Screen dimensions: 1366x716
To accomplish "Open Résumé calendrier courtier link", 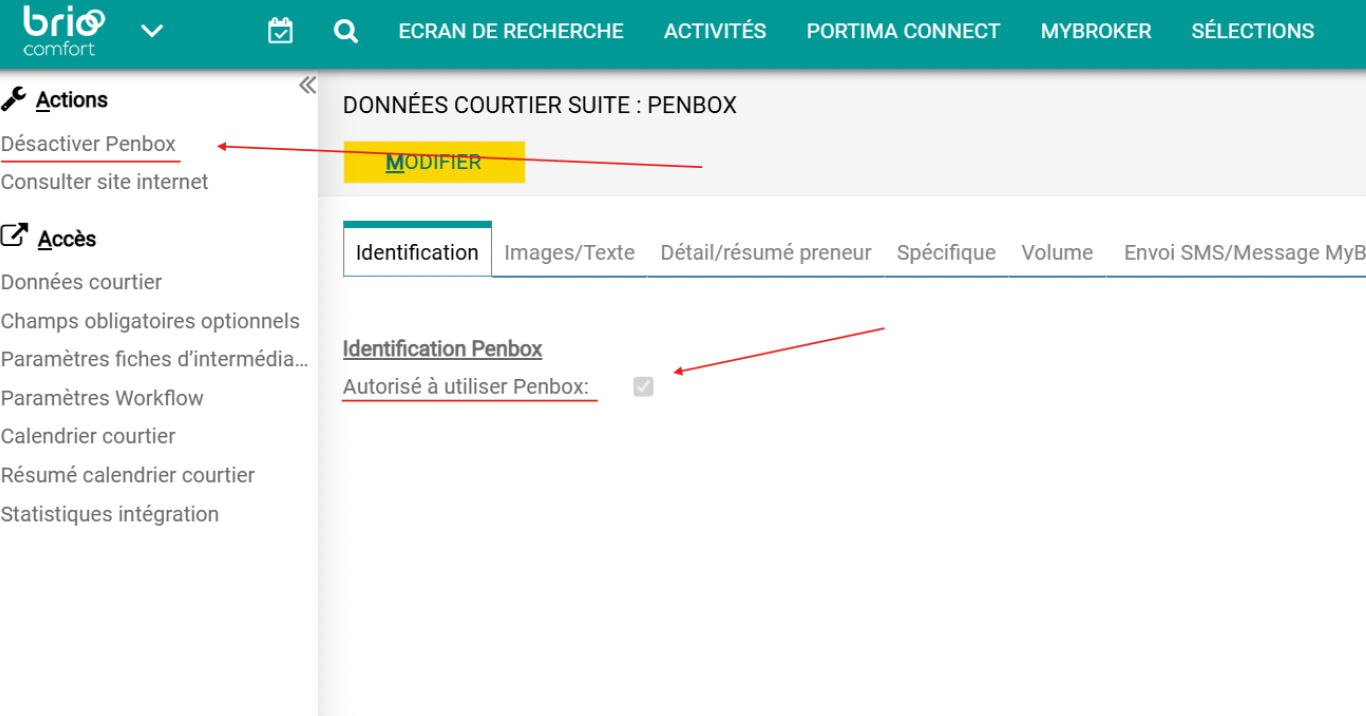I will [x=128, y=475].
